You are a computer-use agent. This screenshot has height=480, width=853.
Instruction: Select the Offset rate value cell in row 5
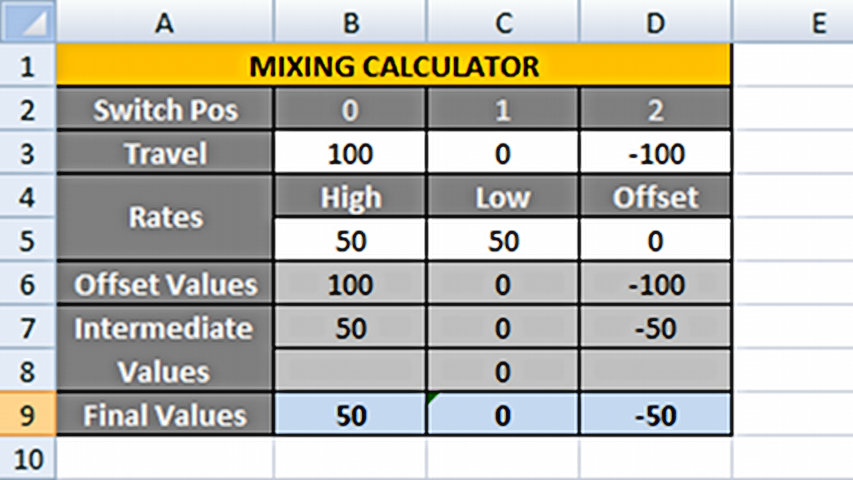tap(656, 241)
